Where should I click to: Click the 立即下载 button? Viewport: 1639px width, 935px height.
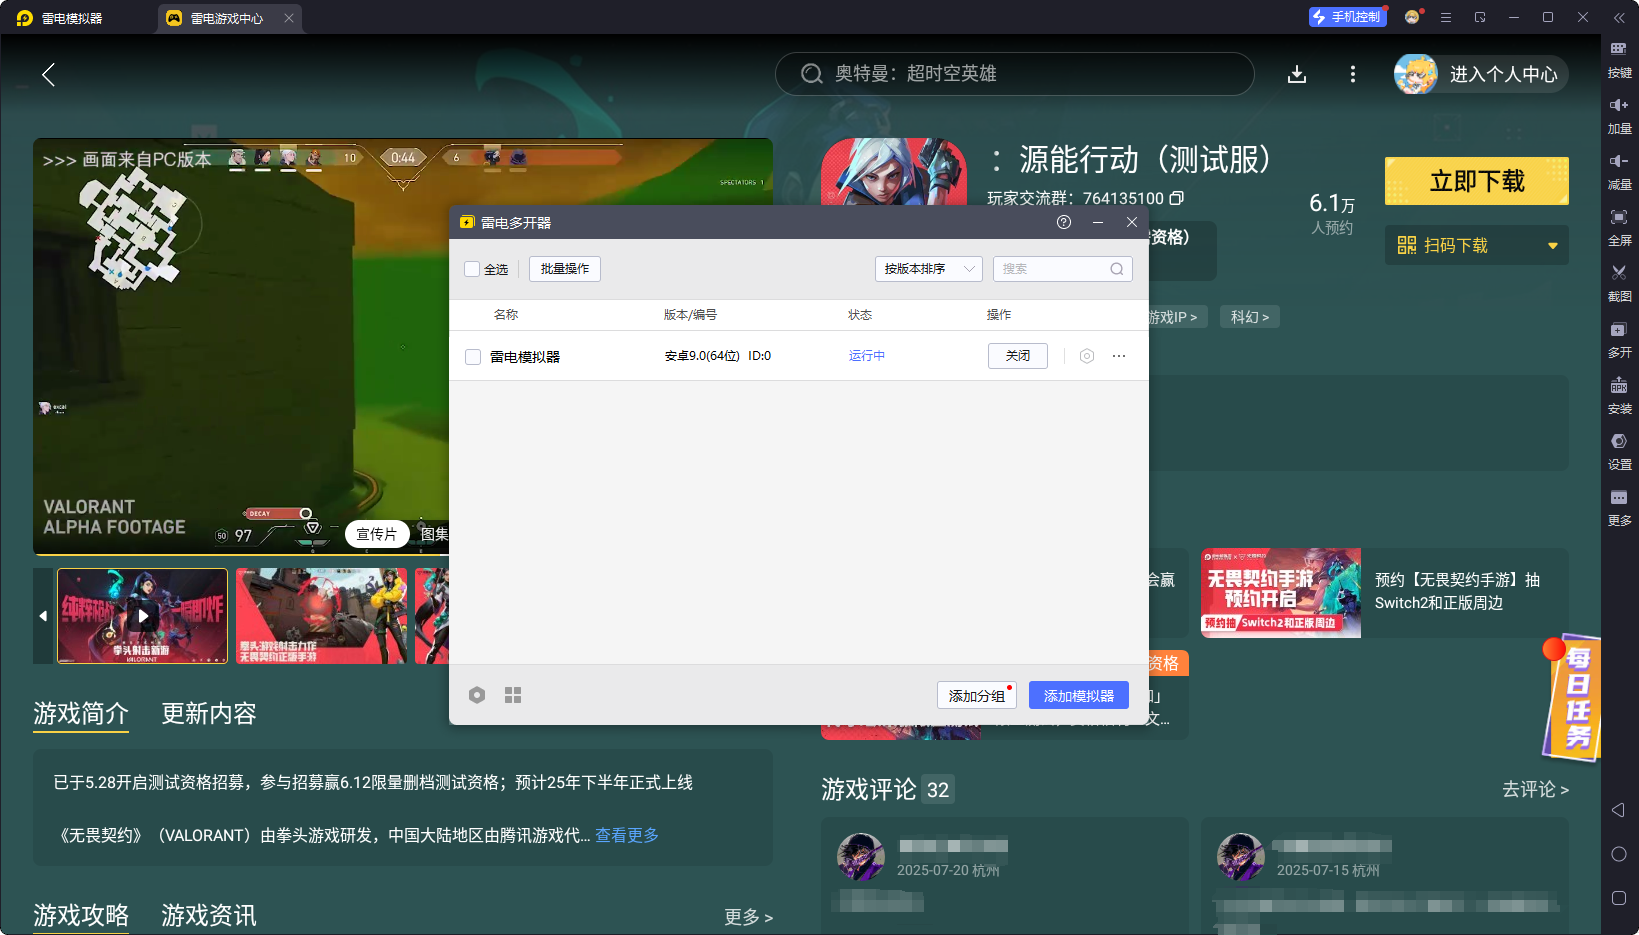[1477, 181]
